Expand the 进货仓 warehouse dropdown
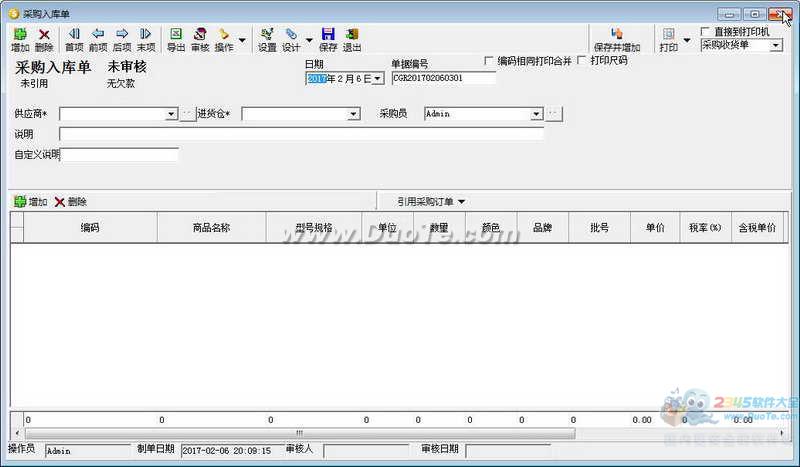Image resolution: width=800 pixels, height=467 pixels. point(353,114)
